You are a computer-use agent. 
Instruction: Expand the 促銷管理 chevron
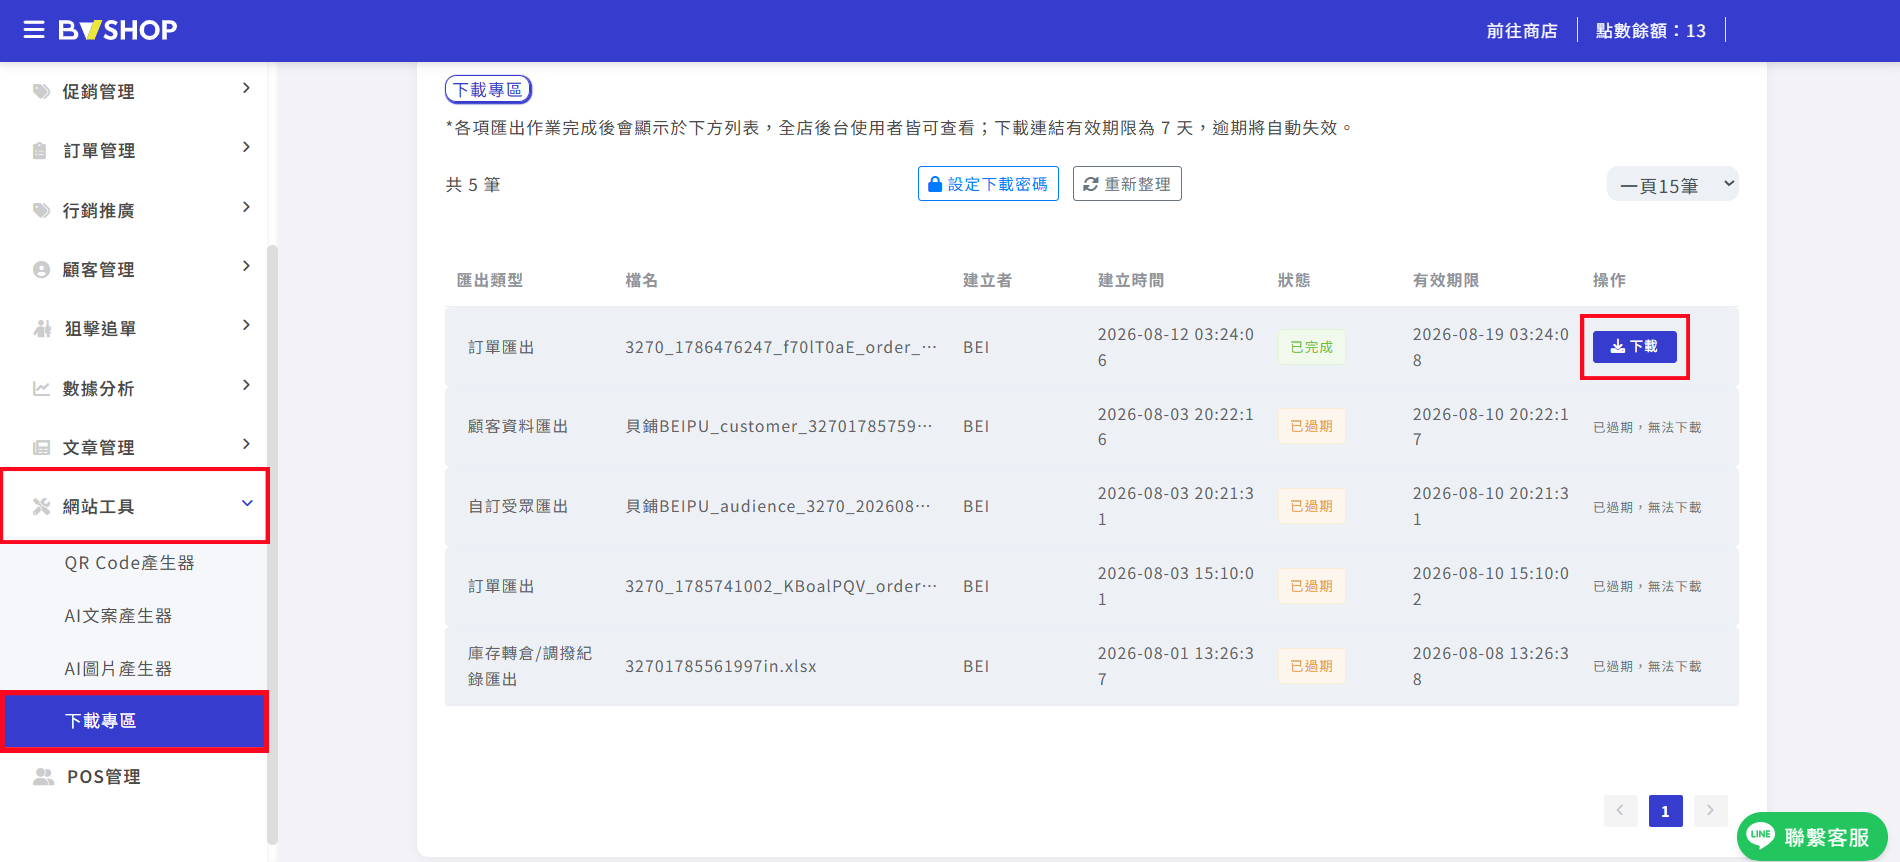(x=246, y=88)
